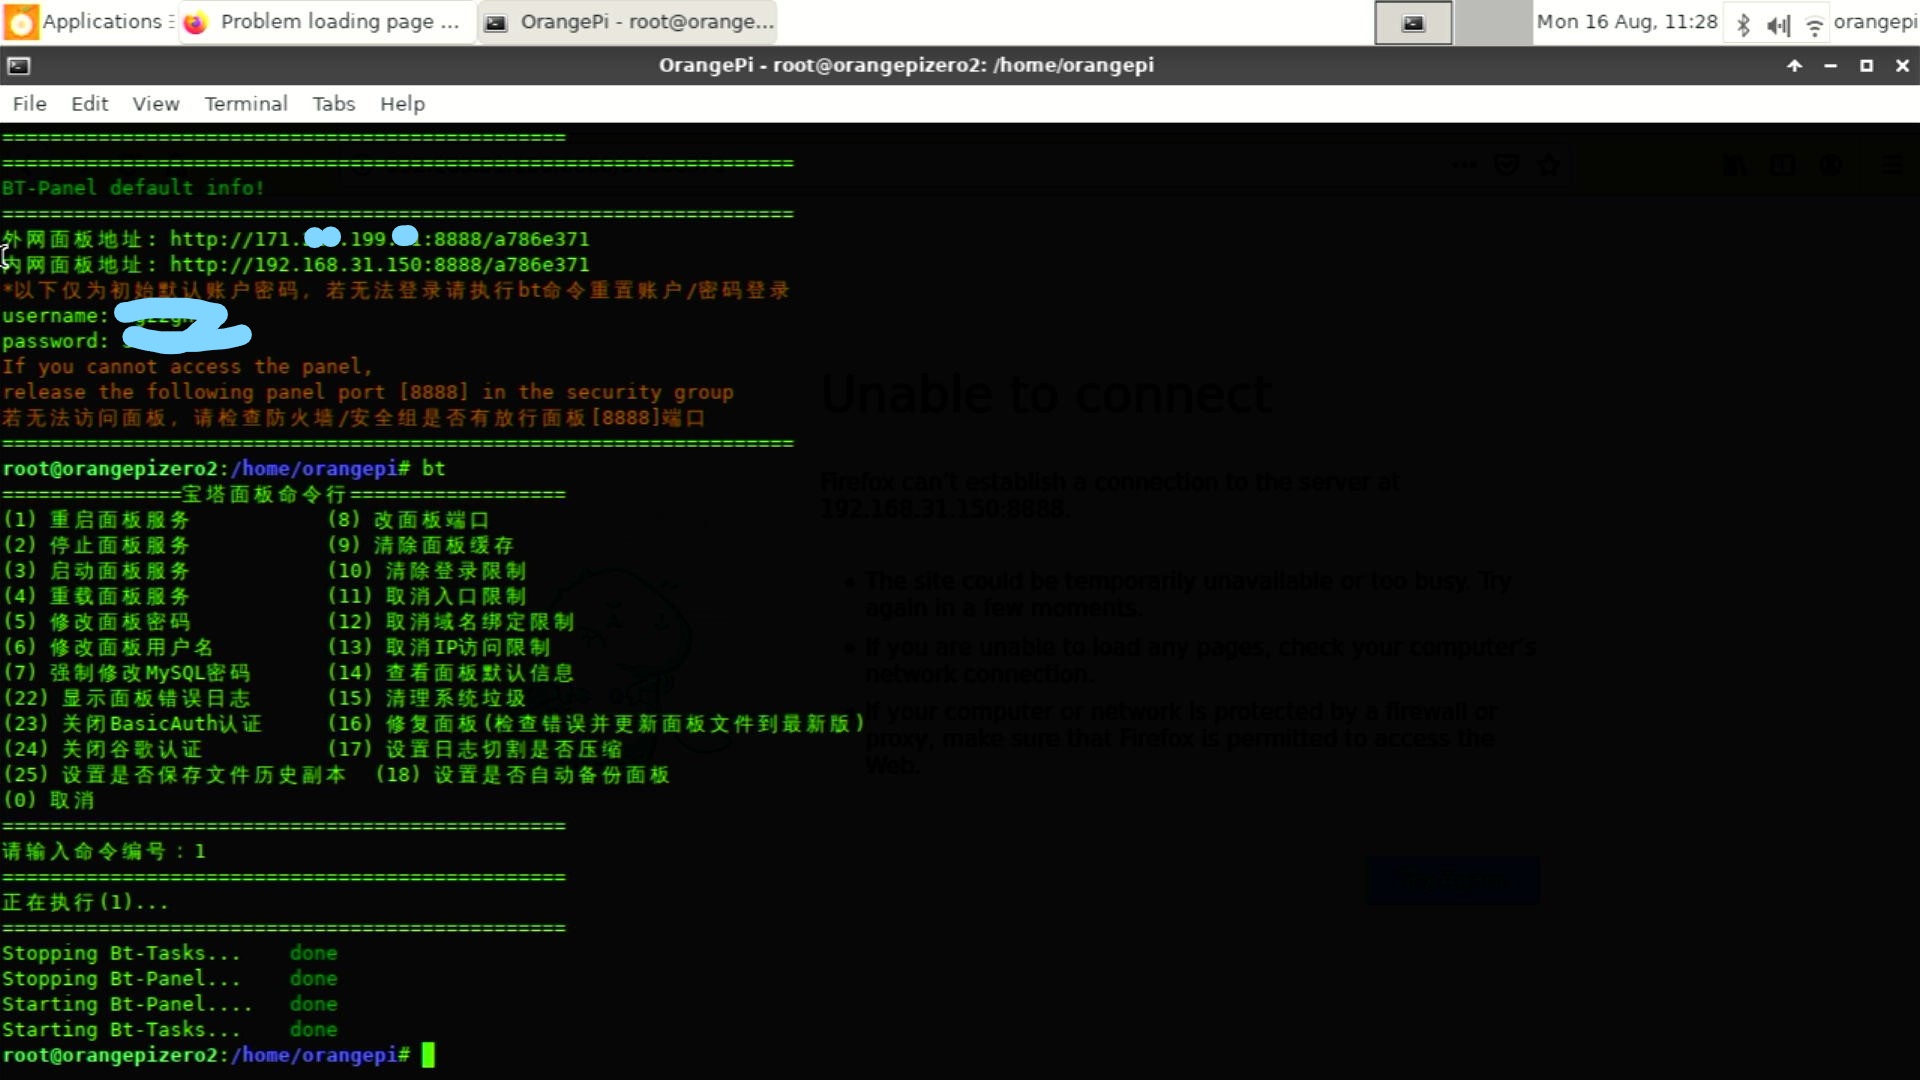Viewport: 1920px width, 1080px height.
Task: Open the View menu
Action: point(156,104)
